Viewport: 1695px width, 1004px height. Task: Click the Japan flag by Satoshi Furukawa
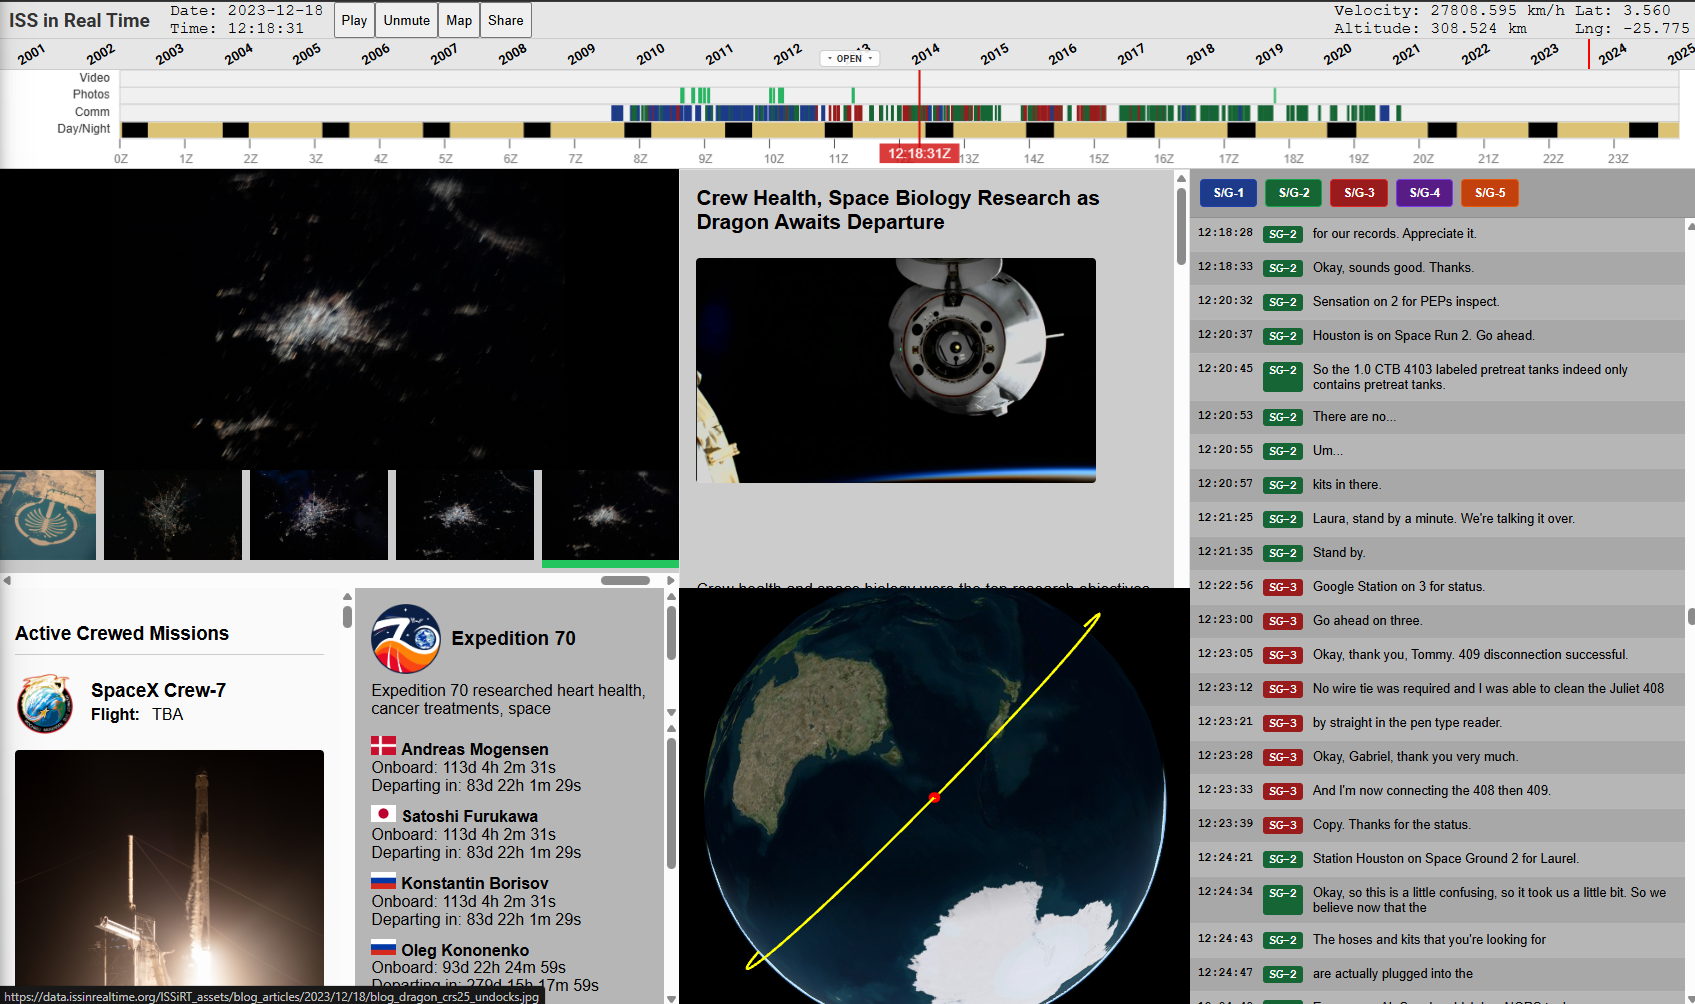pyautogui.click(x=384, y=814)
